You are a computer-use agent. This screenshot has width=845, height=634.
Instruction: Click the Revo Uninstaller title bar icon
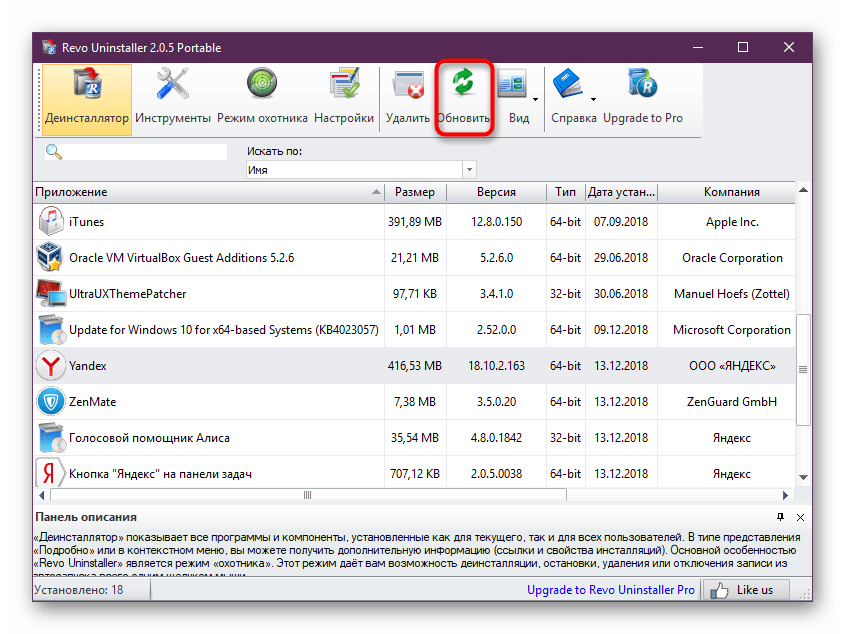coord(50,47)
